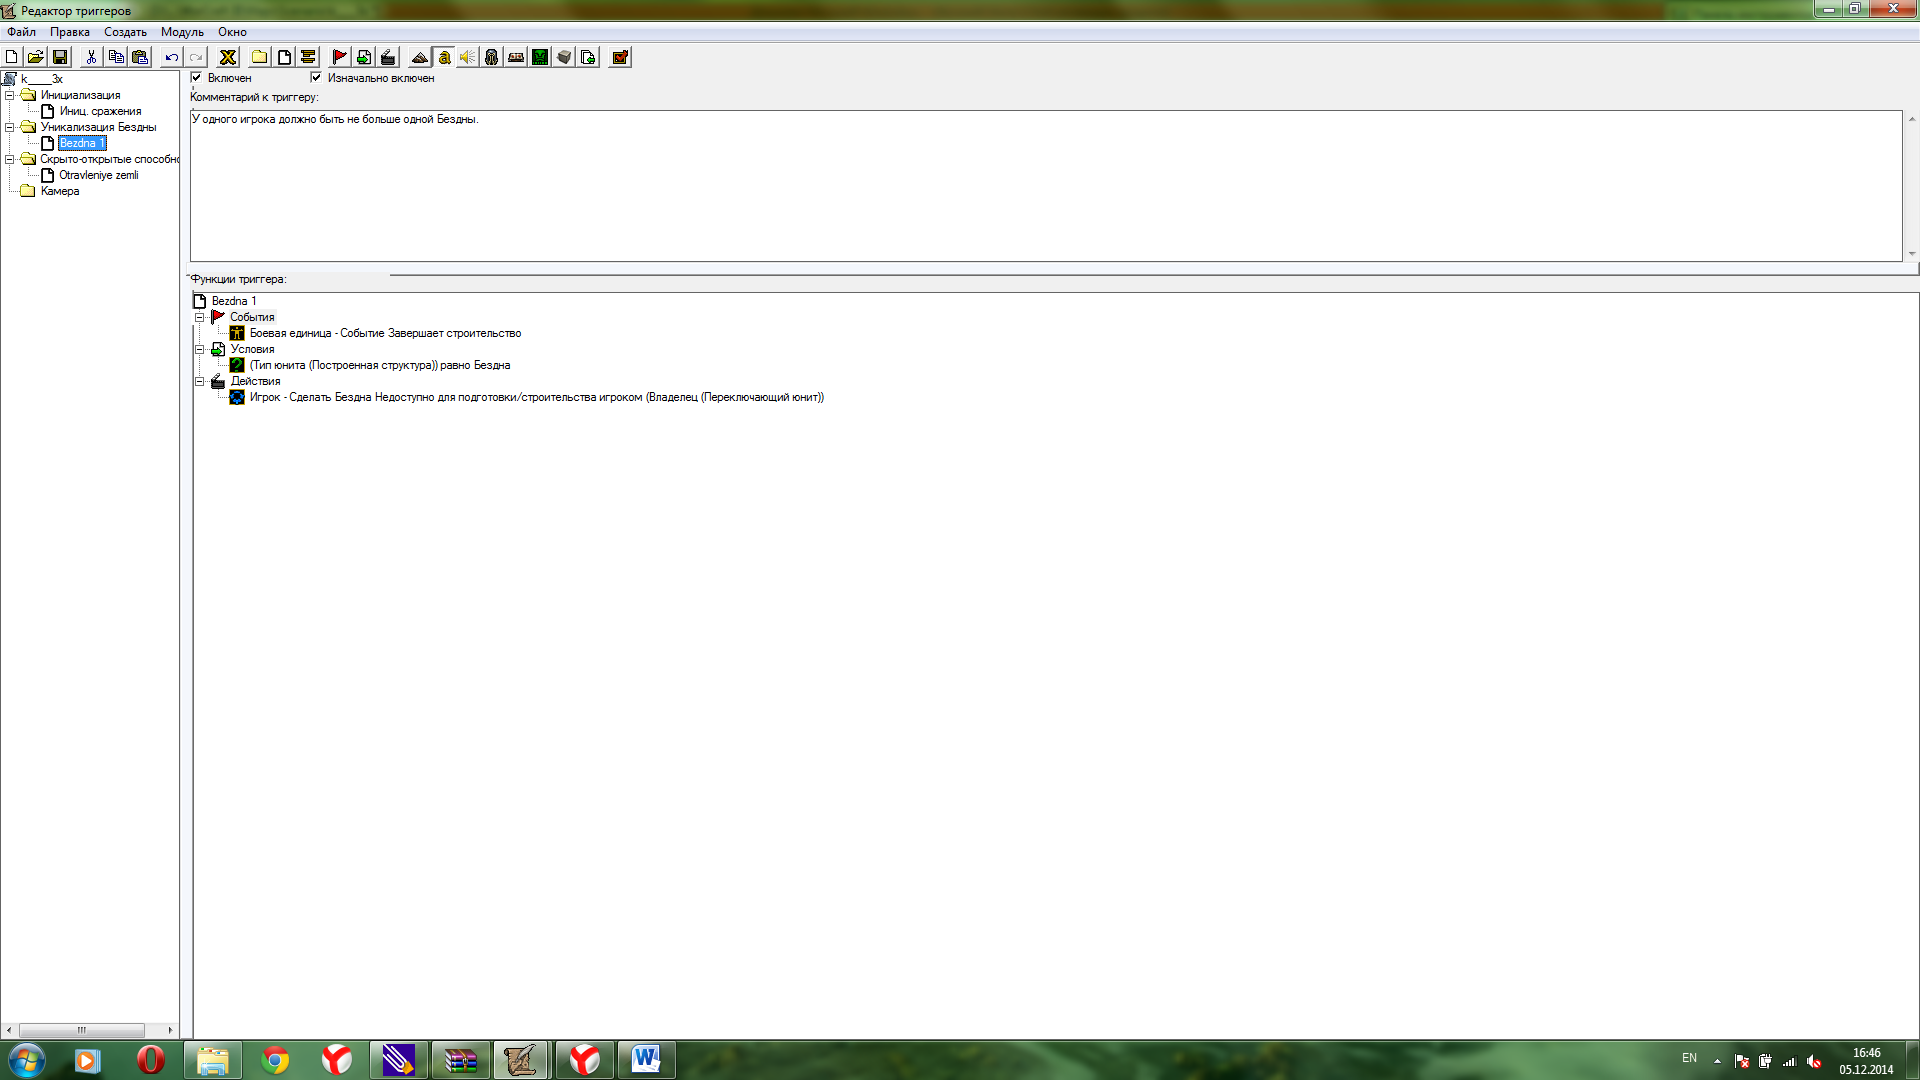Select the Otravleniye zemli trigger
The width and height of the screenshot is (1920, 1080).
[98, 175]
